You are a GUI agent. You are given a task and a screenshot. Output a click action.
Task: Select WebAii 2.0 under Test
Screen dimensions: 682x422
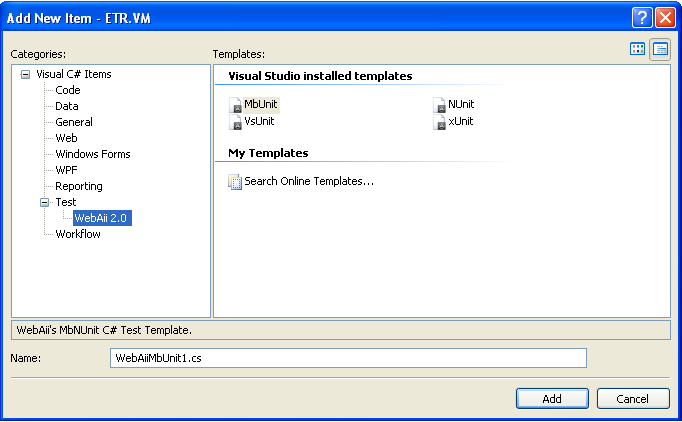pos(102,218)
